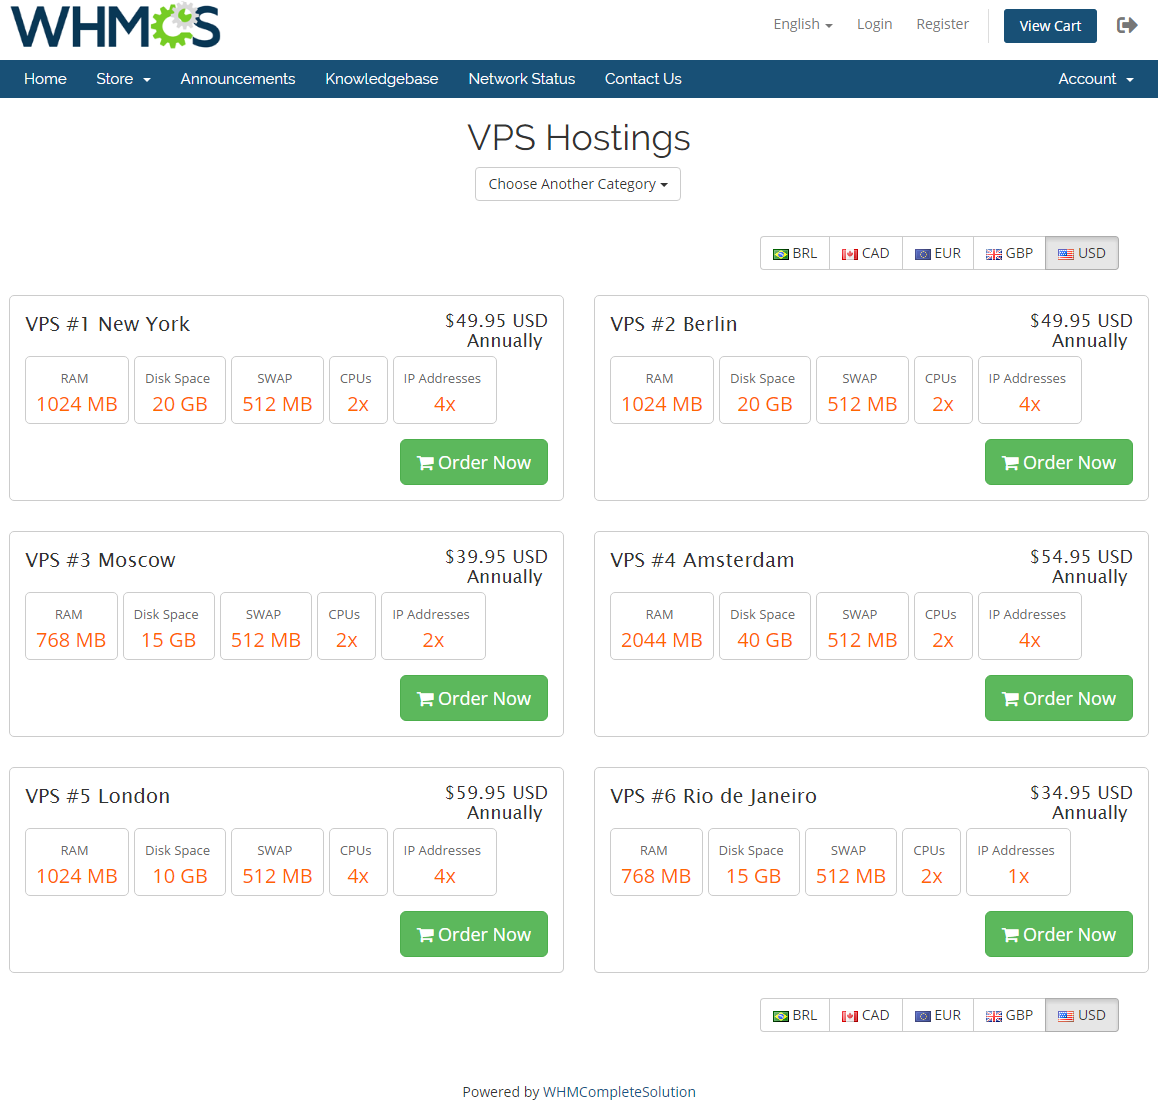Click the 1x IP Addresses box
The image size is (1158, 1106).
1018,862
